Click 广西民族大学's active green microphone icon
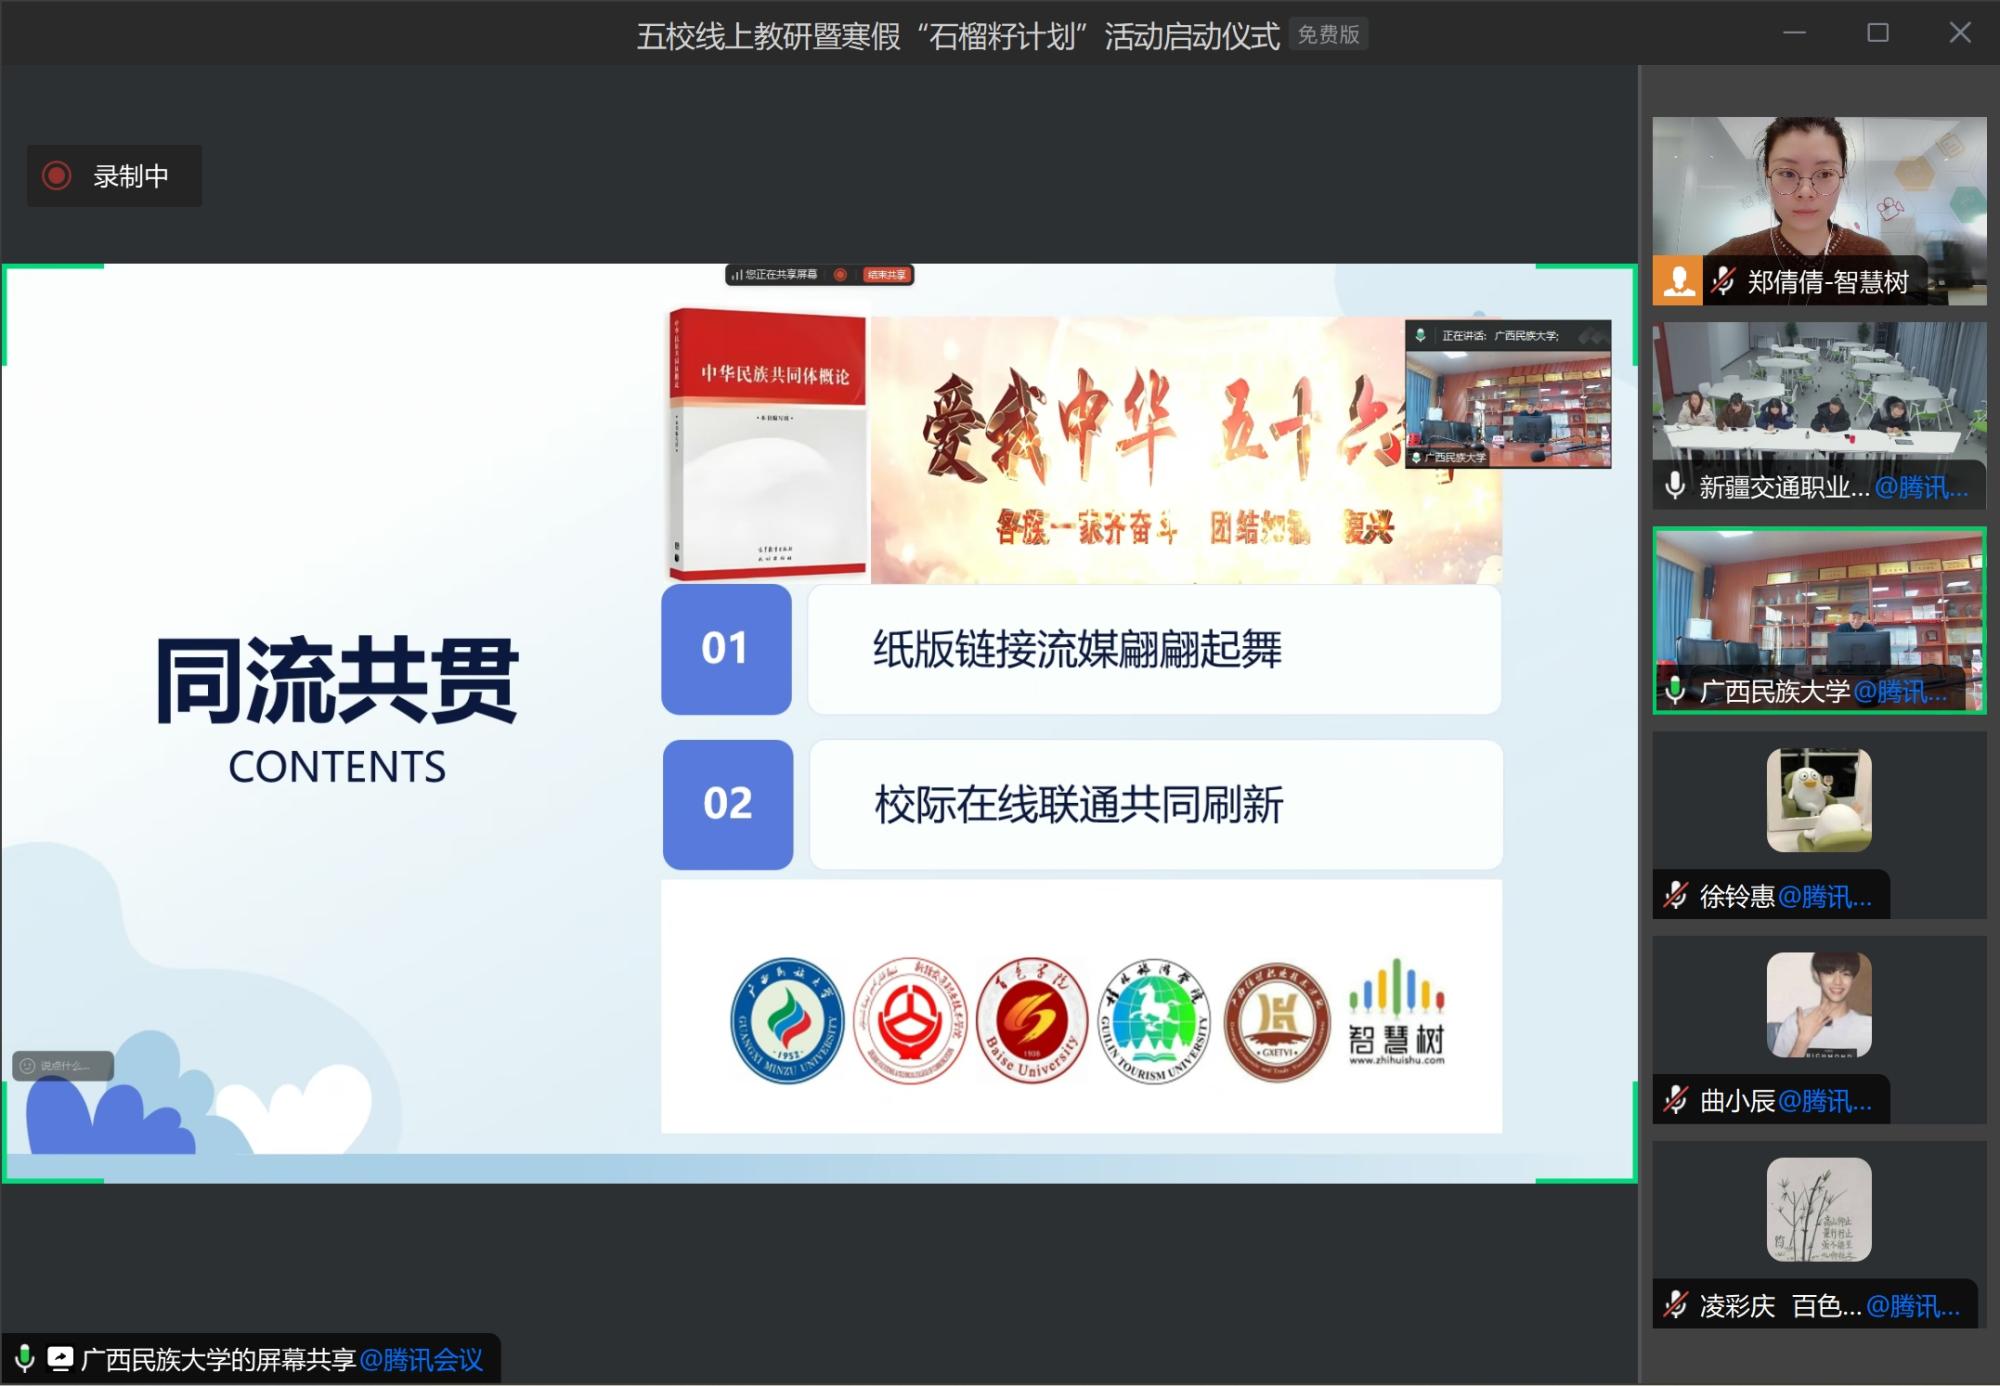This screenshot has width=2000, height=1386. coord(1675,690)
